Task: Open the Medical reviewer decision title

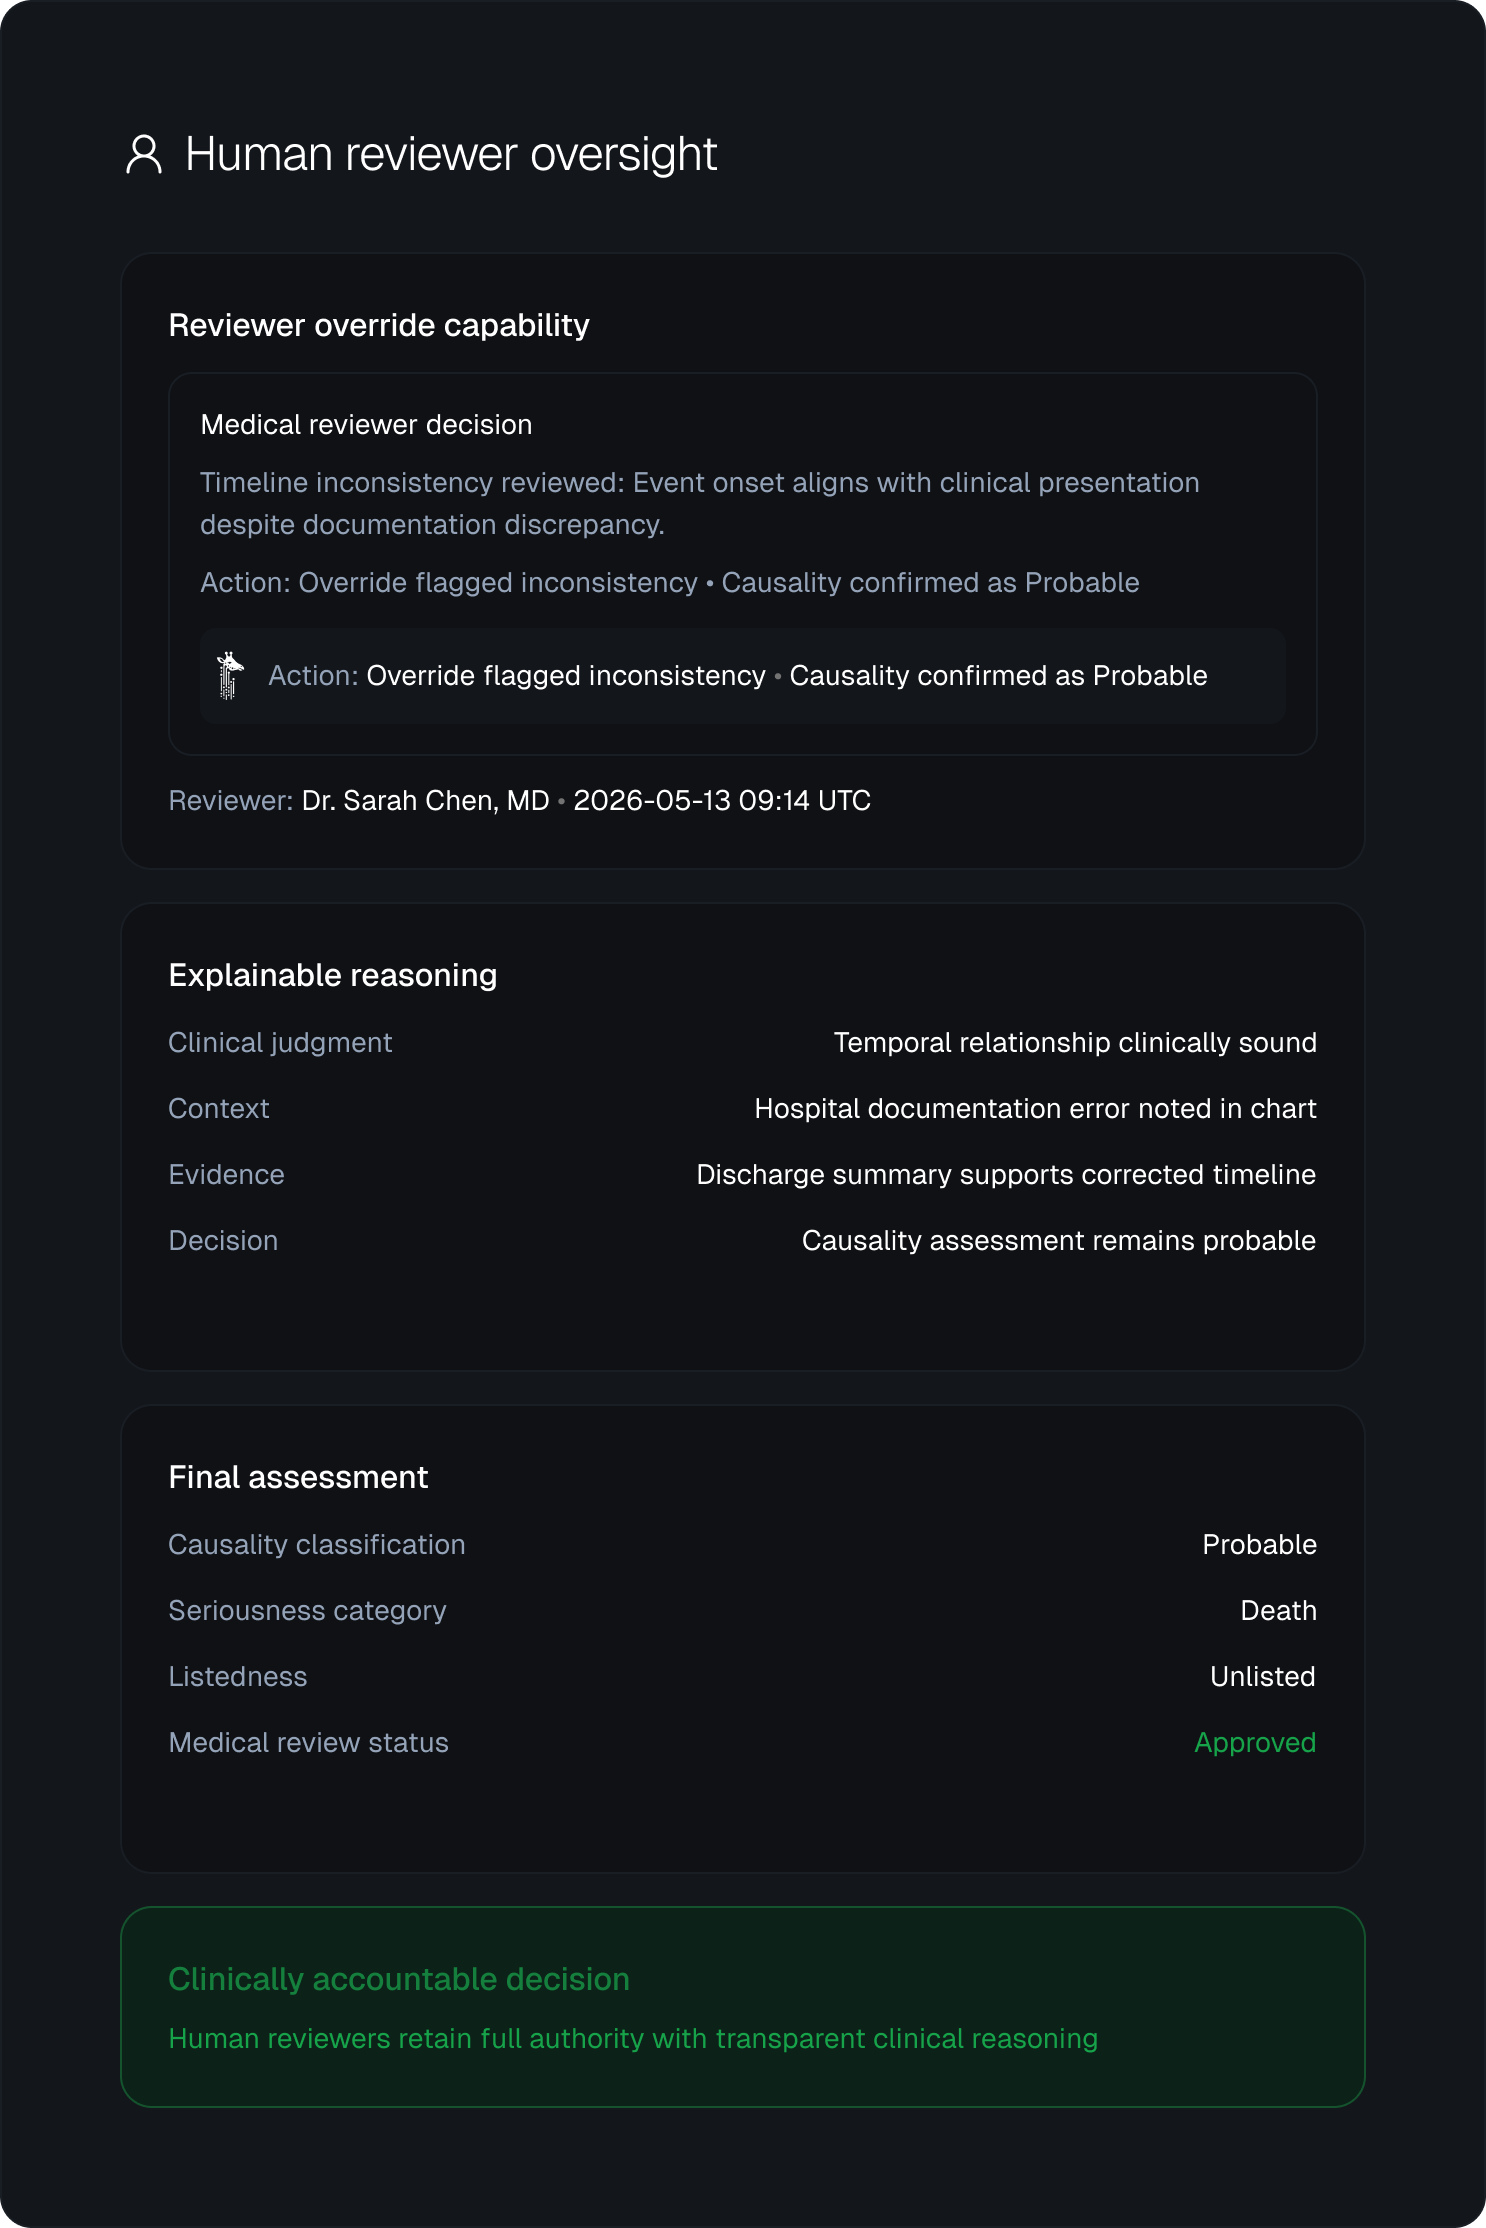Action: pyautogui.click(x=366, y=425)
